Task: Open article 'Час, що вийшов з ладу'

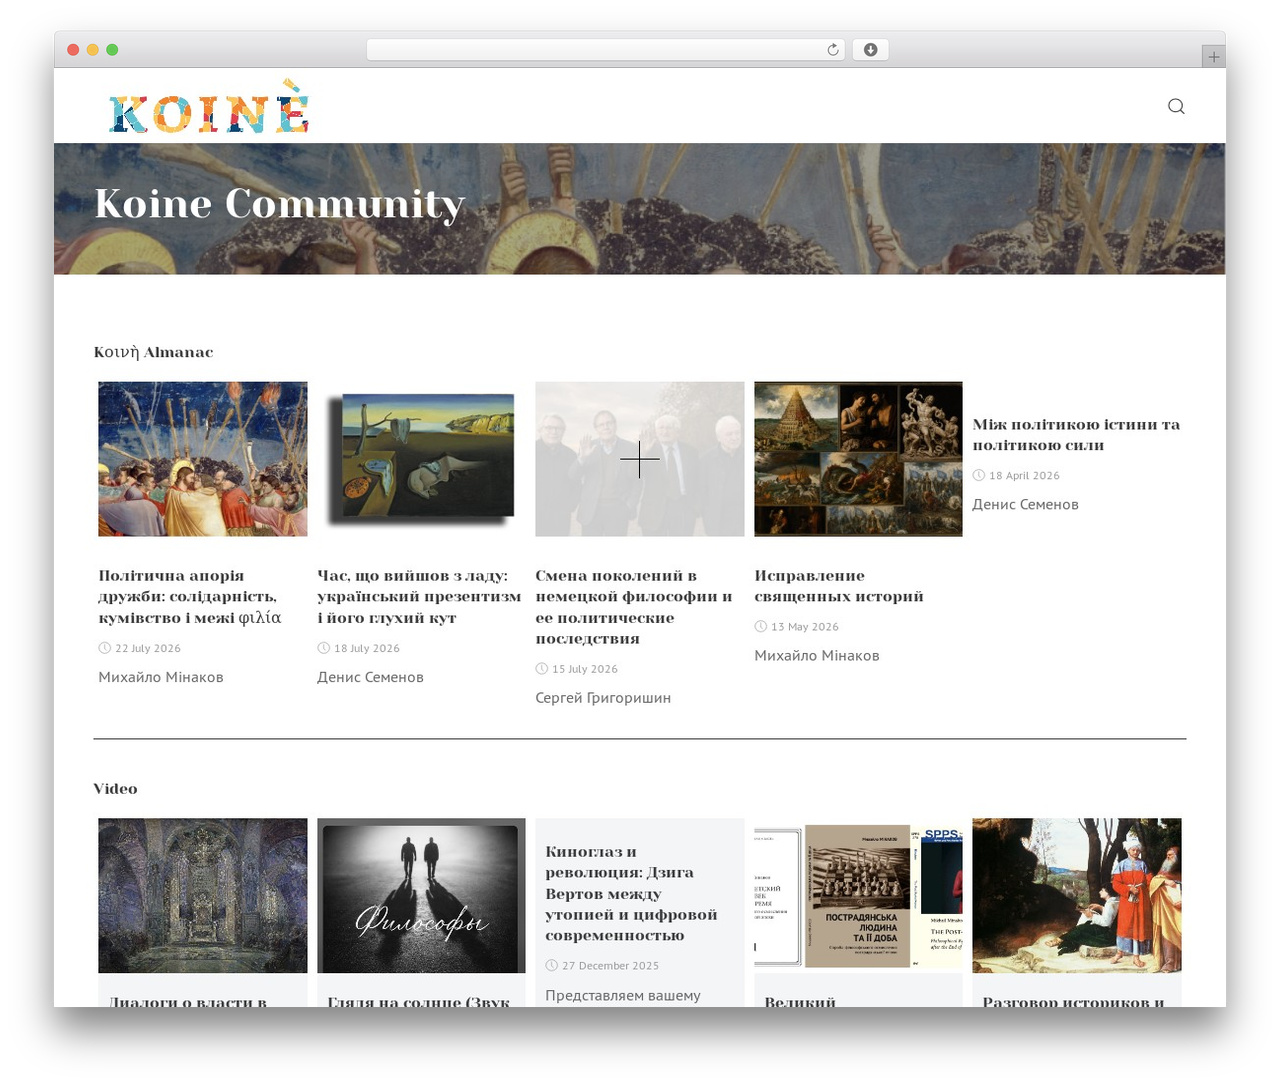Action: (419, 596)
